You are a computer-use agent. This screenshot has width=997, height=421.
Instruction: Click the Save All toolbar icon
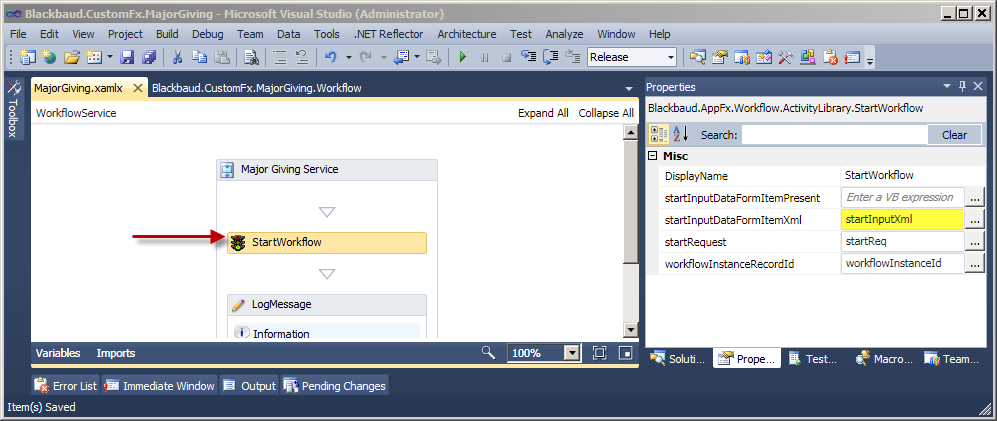tap(147, 57)
